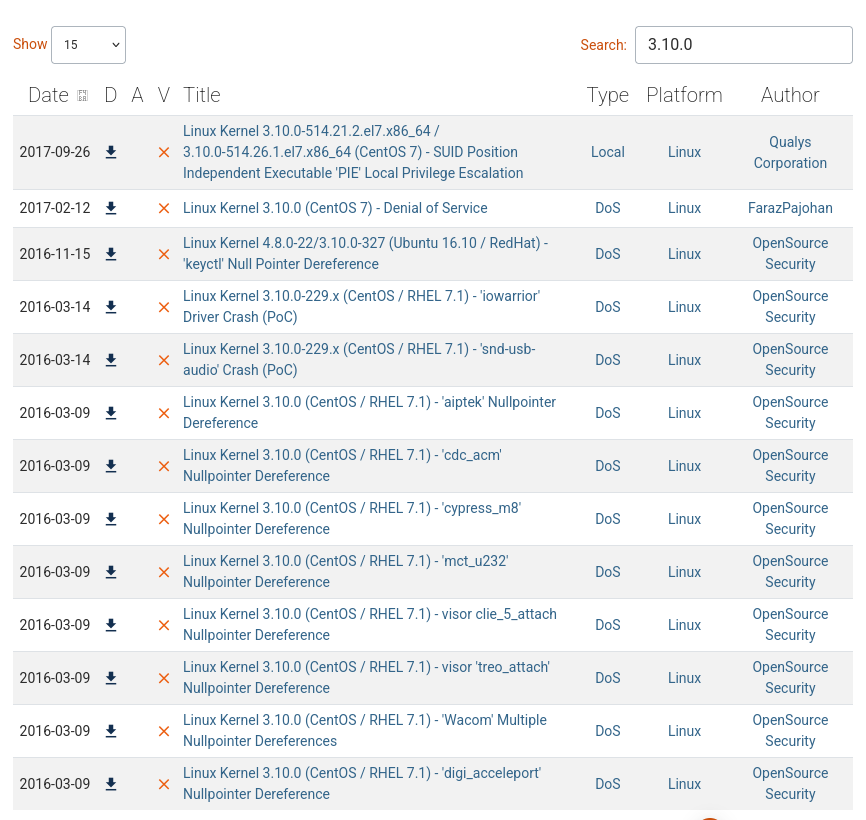Open the 'Wacom' Multiple Nullpointer Dereferences entry

pos(365,731)
